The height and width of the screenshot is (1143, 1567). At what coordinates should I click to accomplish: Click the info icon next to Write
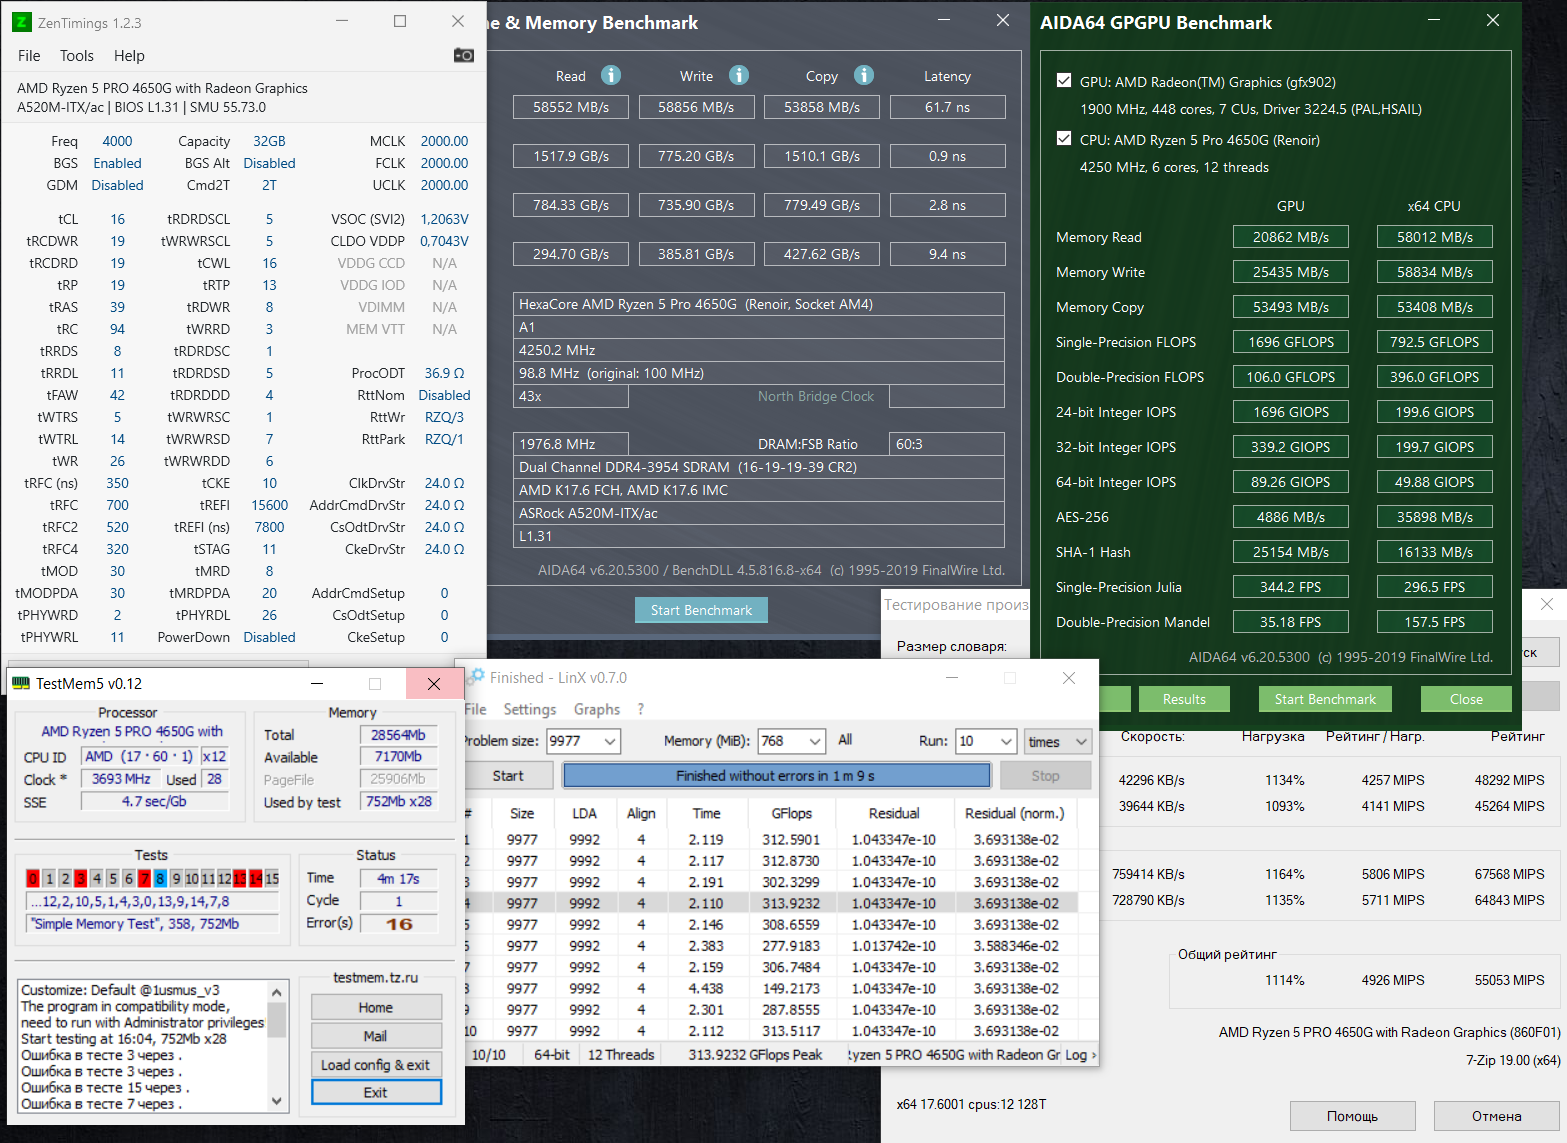tap(739, 75)
